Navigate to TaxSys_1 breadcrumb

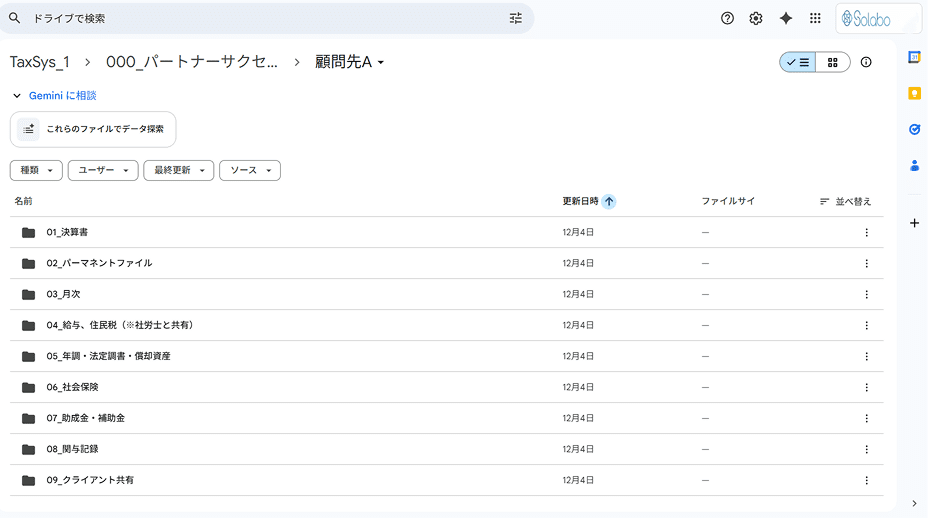tap(40, 62)
